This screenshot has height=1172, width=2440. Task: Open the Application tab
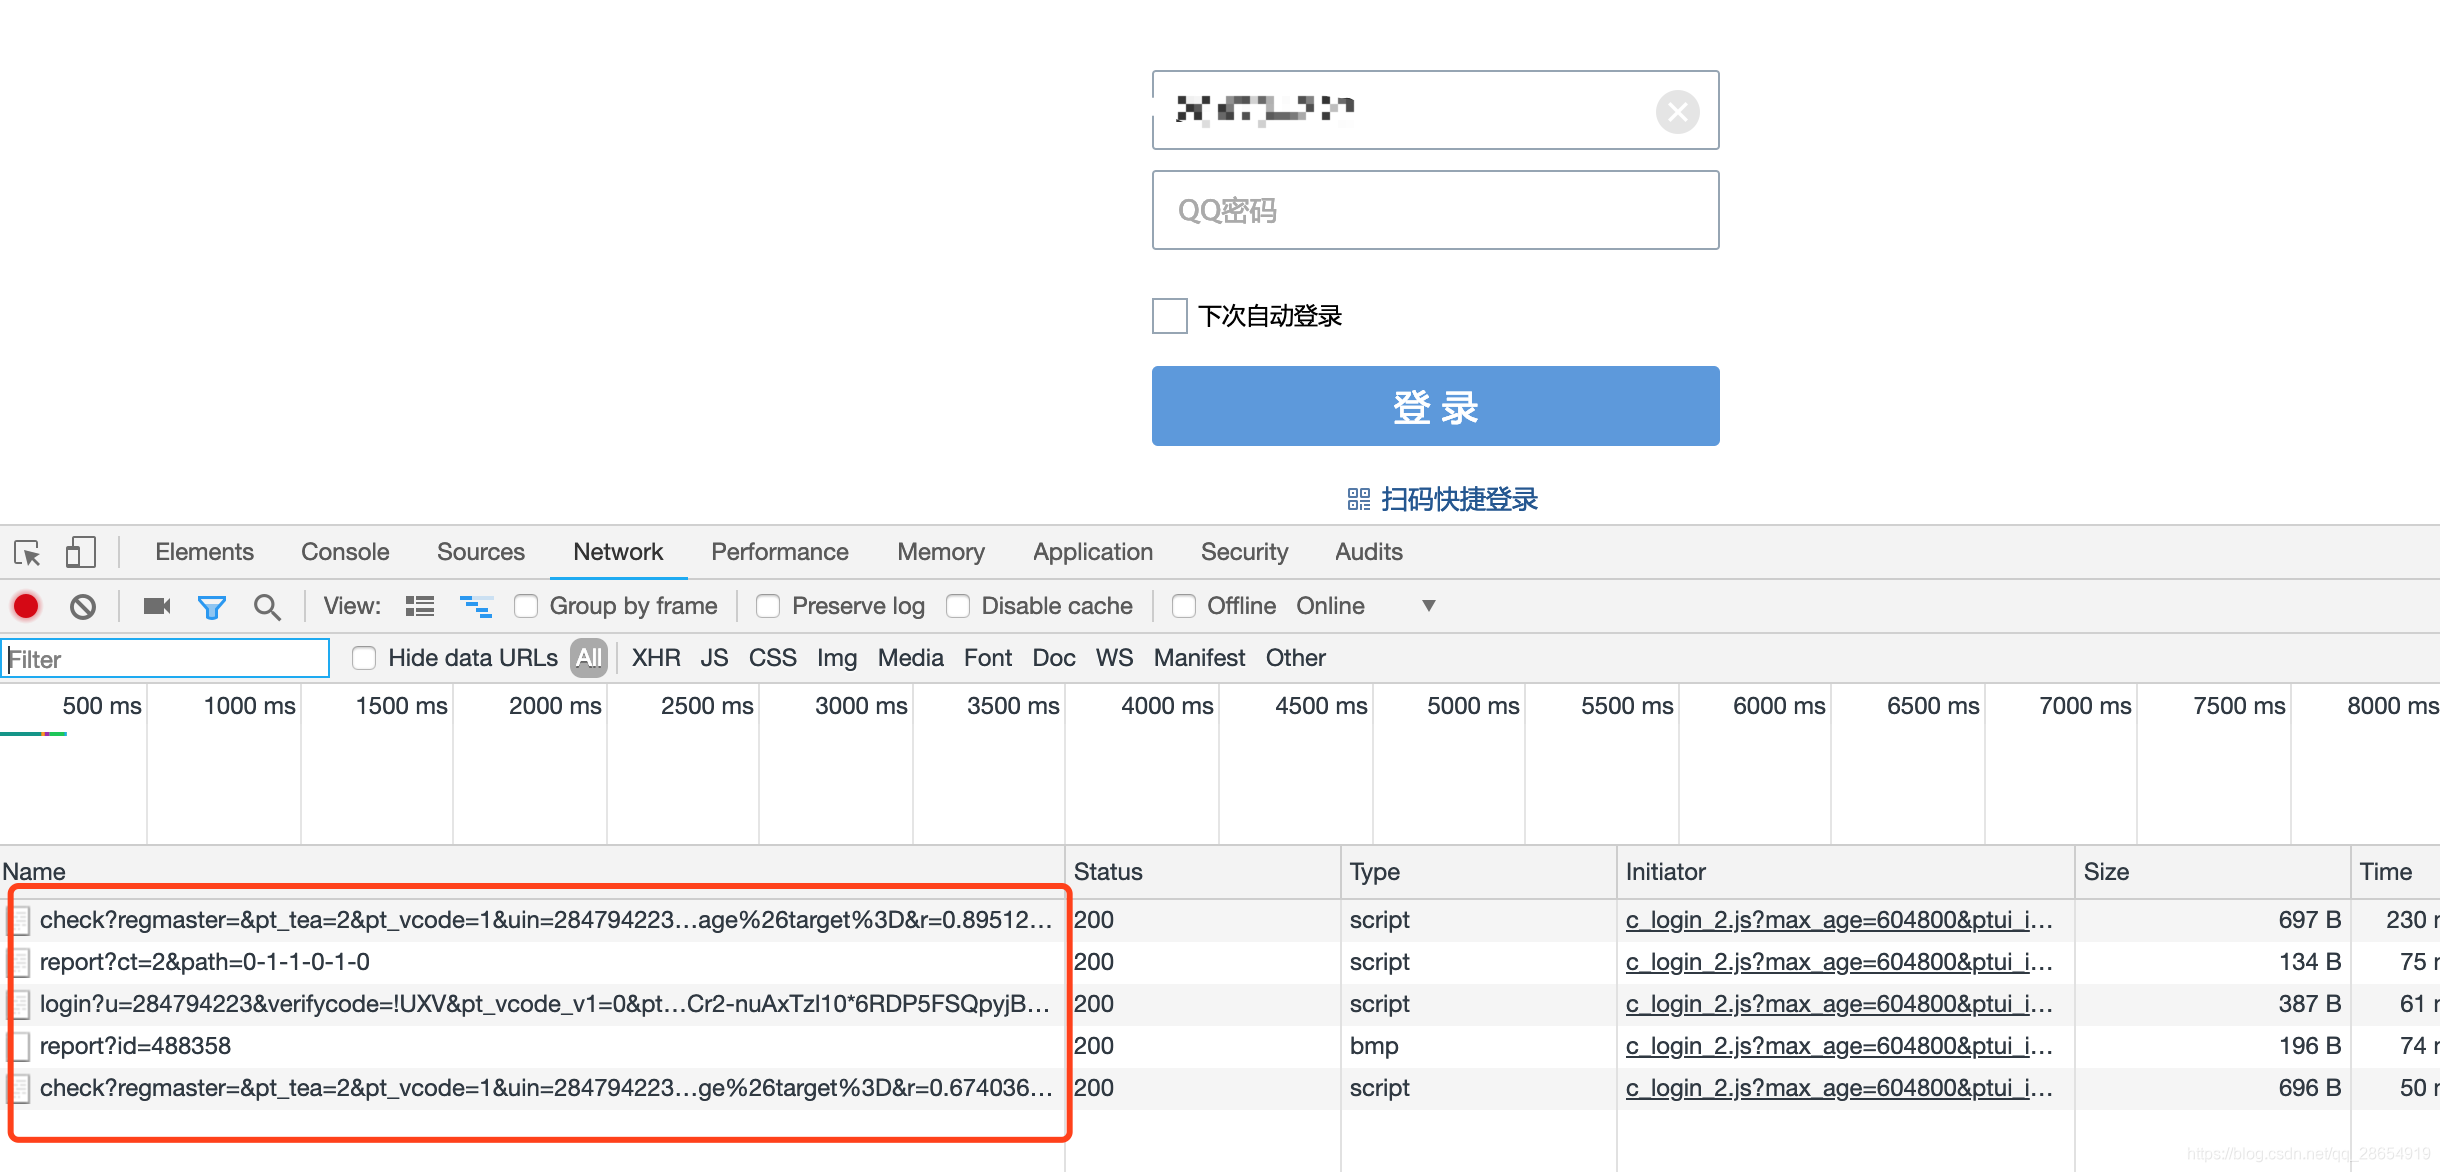1092,552
